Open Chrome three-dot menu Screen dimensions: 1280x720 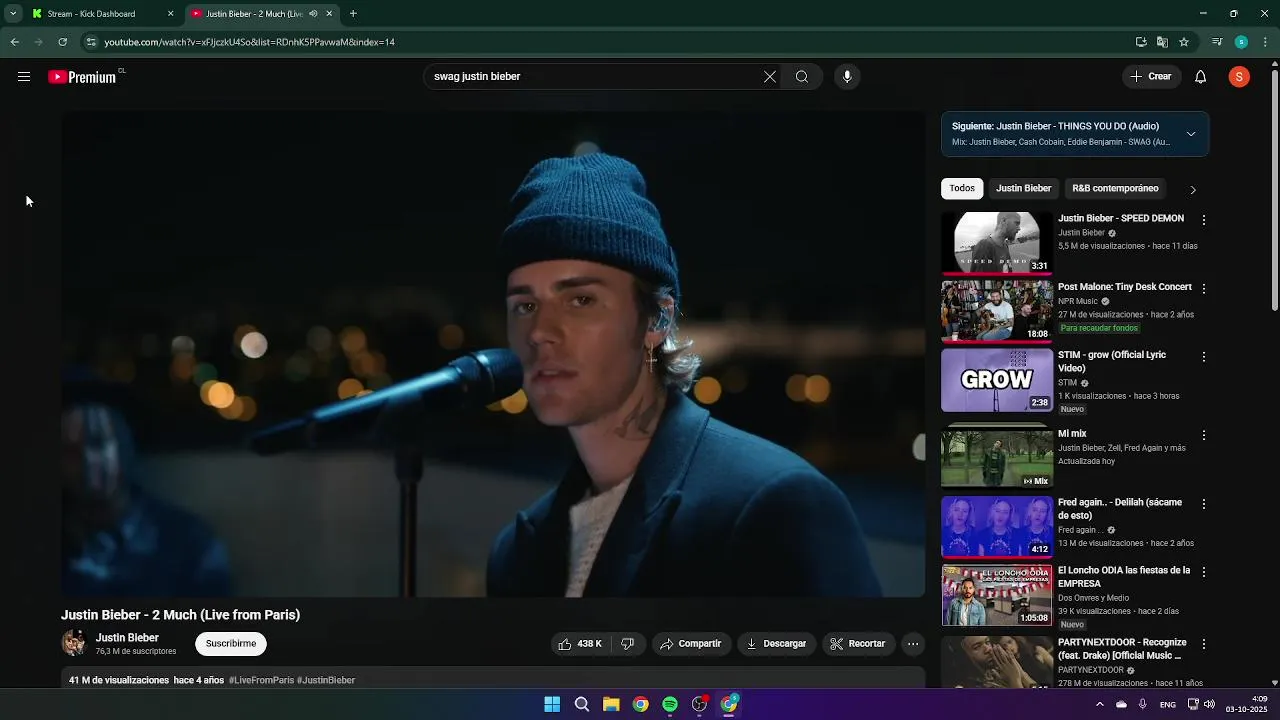pyautogui.click(x=1266, y=42)
